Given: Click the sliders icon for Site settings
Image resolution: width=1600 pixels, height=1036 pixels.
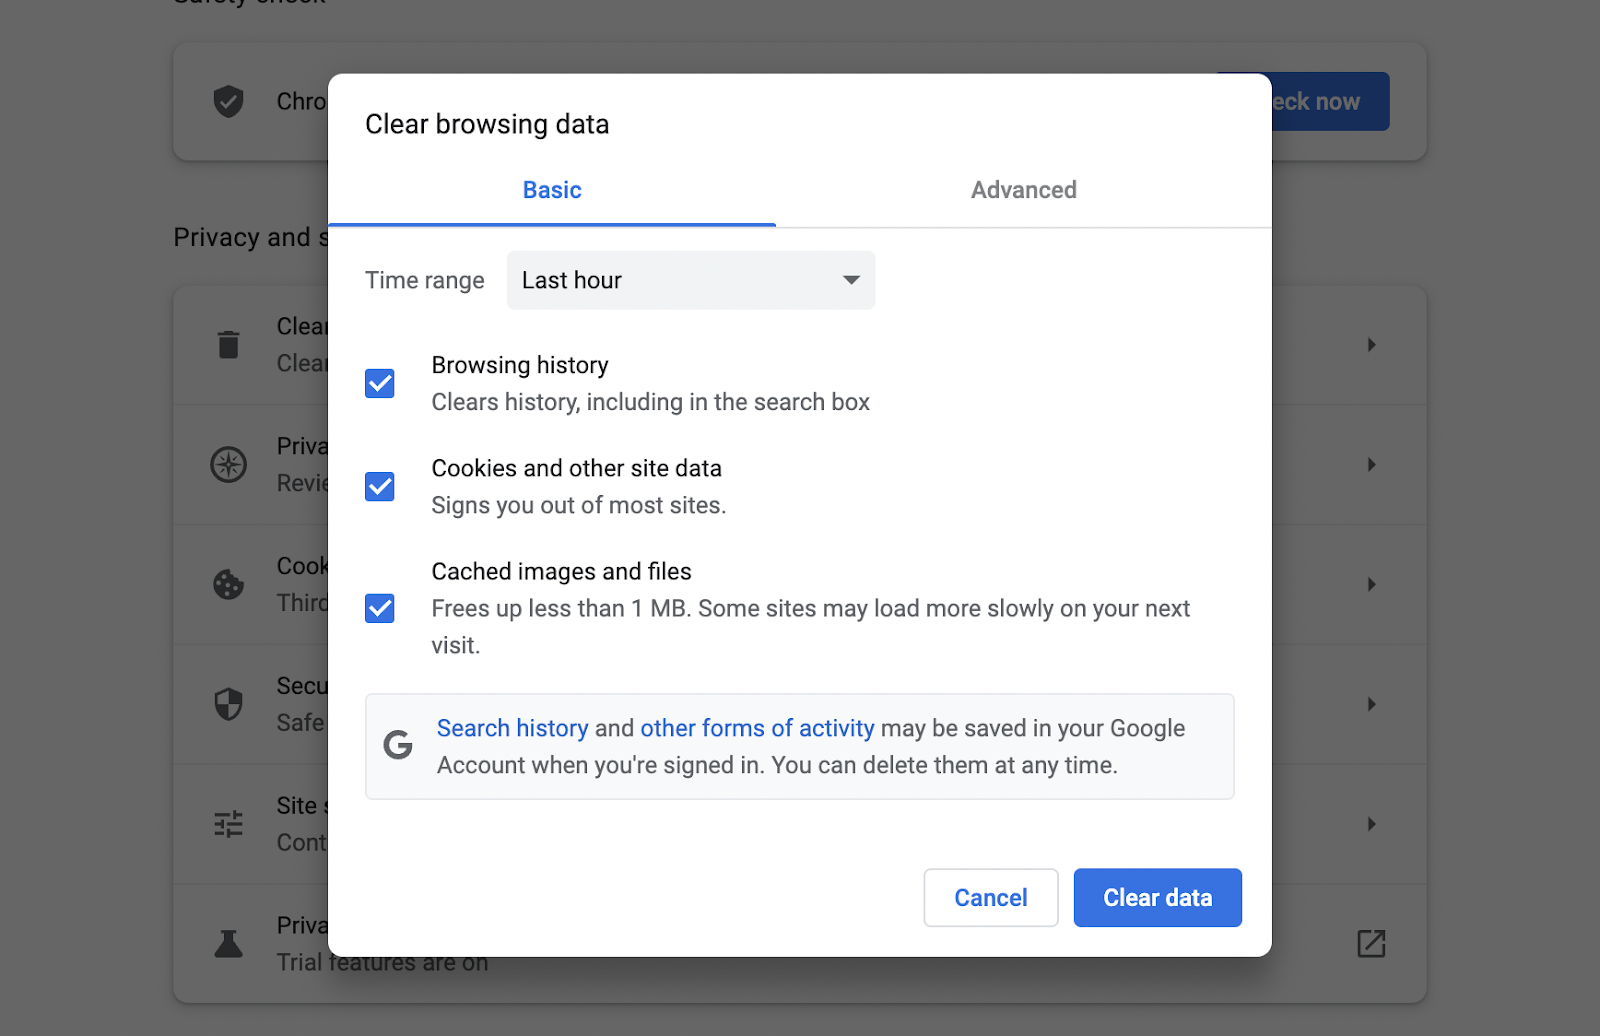Looking at the screenshot, I should pos(228,824).
